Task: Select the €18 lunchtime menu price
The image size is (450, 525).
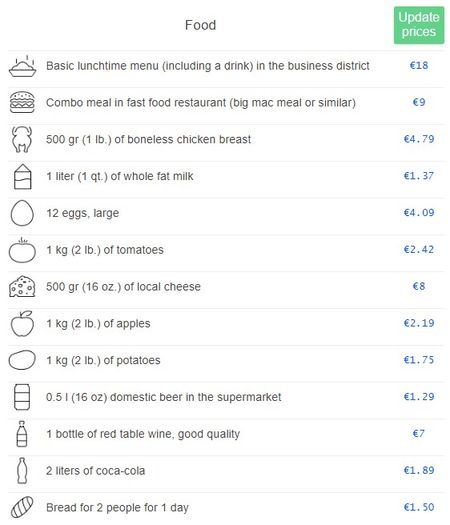Action: (419, 65)
